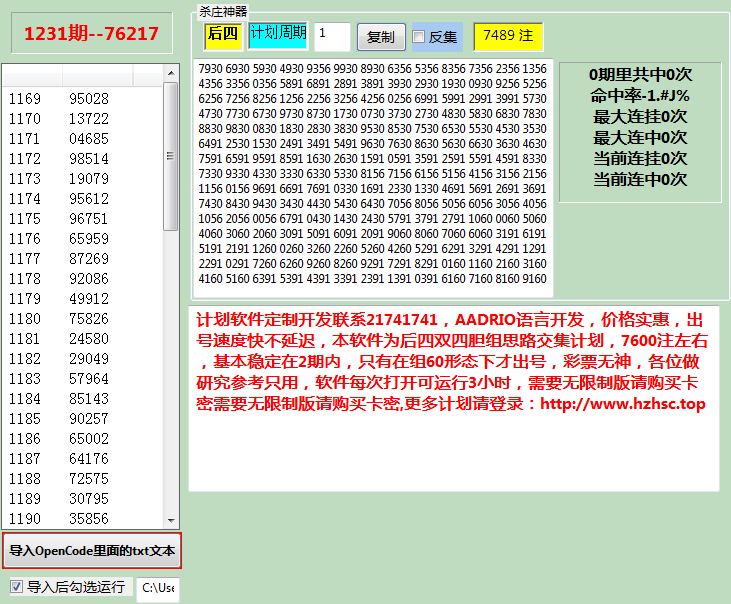Select row 1175 with value 96751

click(83, 219)
